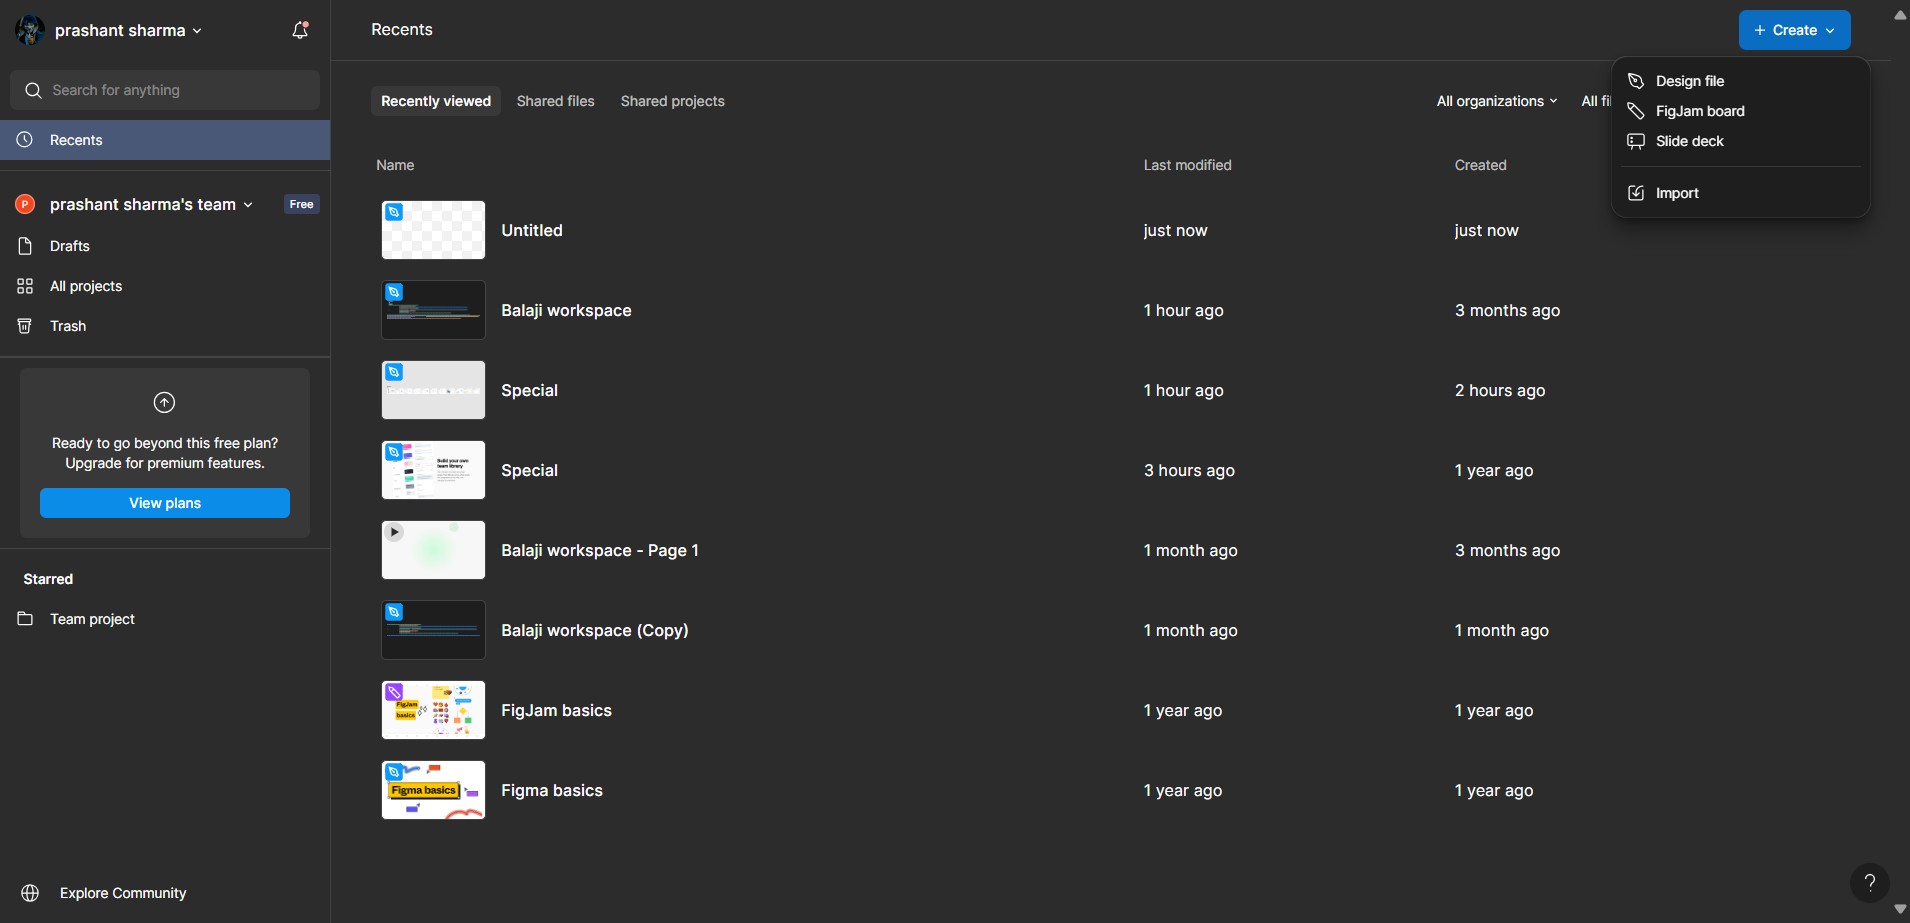Click the orange team avatar badge
The width and height of the screenshot is (1910, 923).
click(x=25, y=204)
